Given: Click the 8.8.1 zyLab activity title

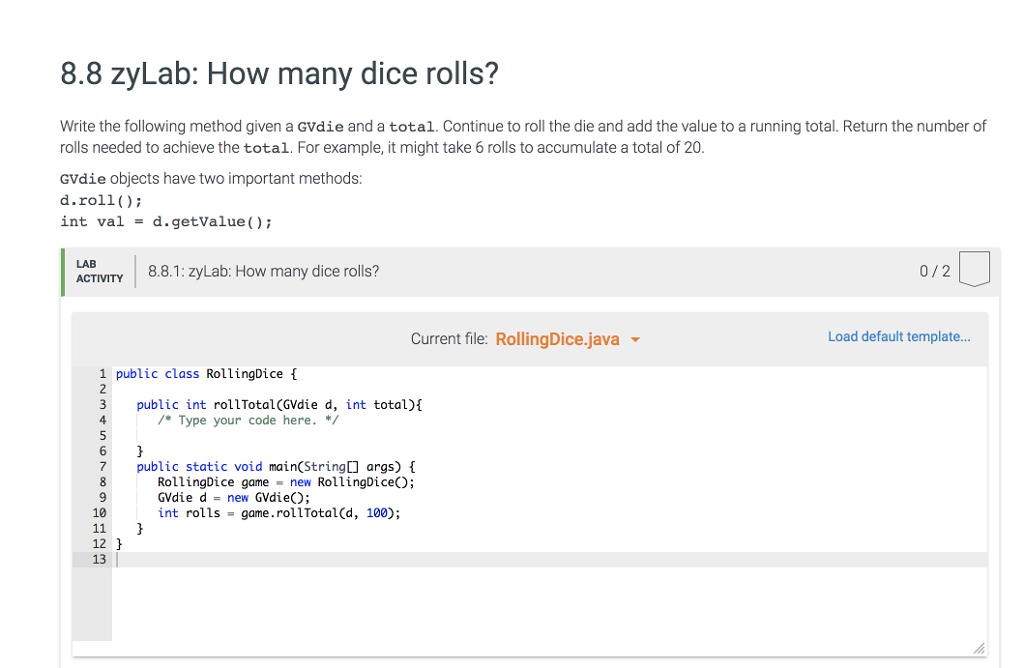Looking at the screenshot, I should (263, 270).
